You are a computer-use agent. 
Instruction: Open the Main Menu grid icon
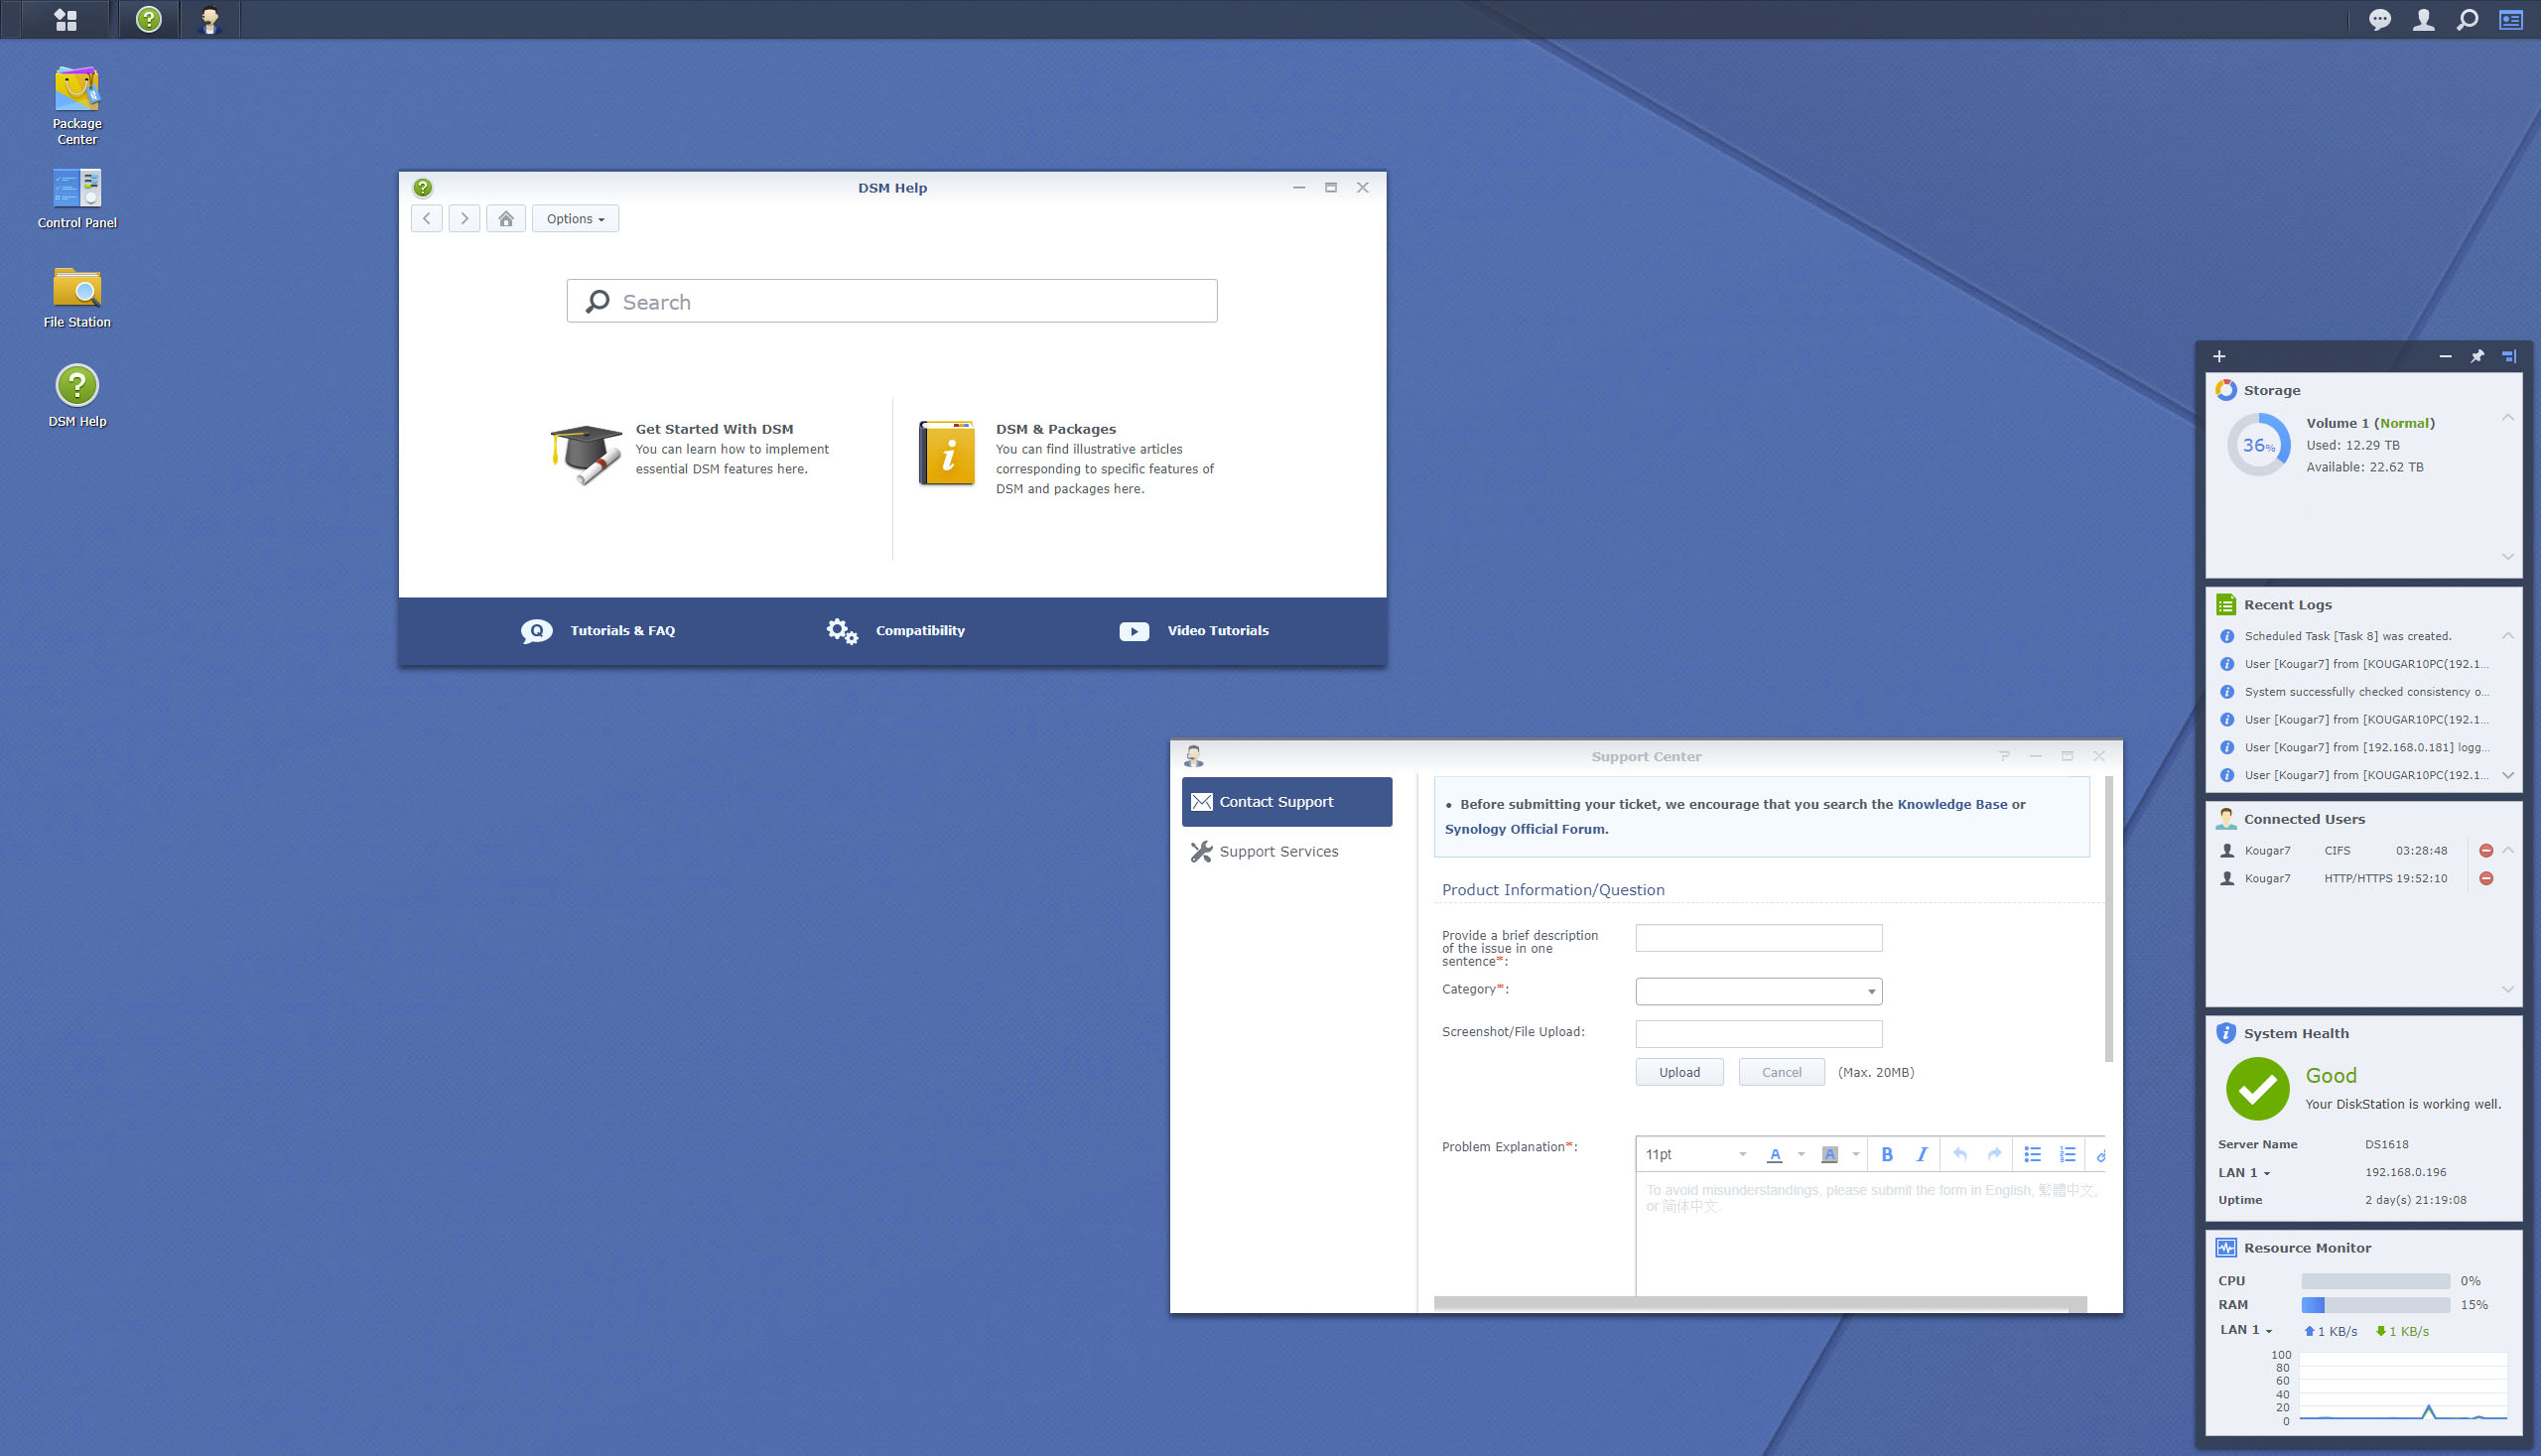(x=66, y=19)
